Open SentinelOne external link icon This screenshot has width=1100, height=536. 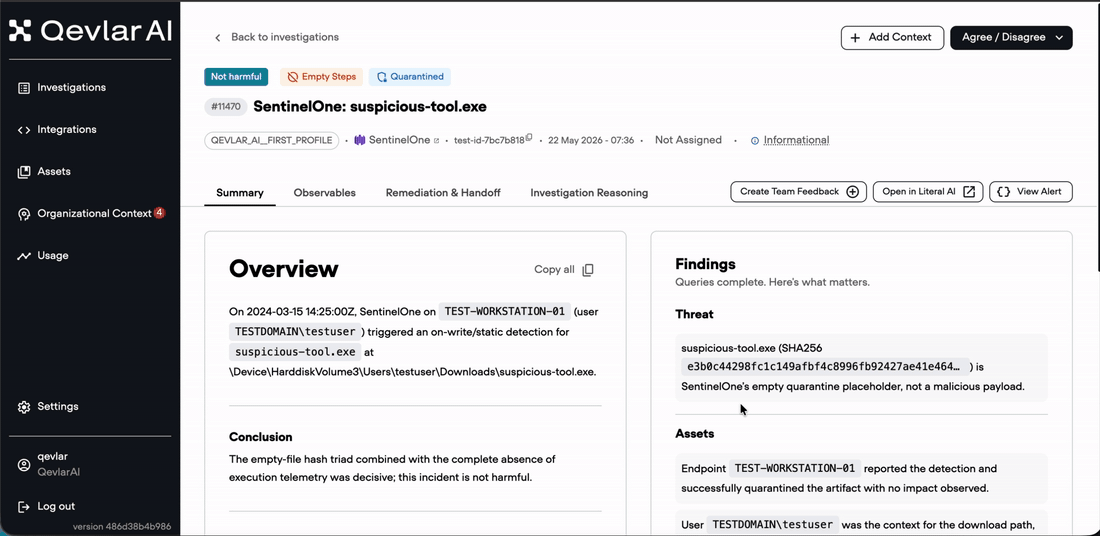(436, 141)
